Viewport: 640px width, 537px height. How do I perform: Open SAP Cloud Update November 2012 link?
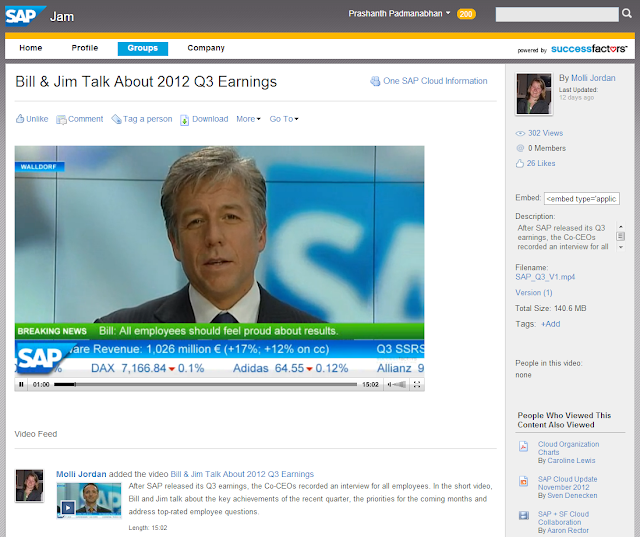pyautogui.click(x=567, y=483)
